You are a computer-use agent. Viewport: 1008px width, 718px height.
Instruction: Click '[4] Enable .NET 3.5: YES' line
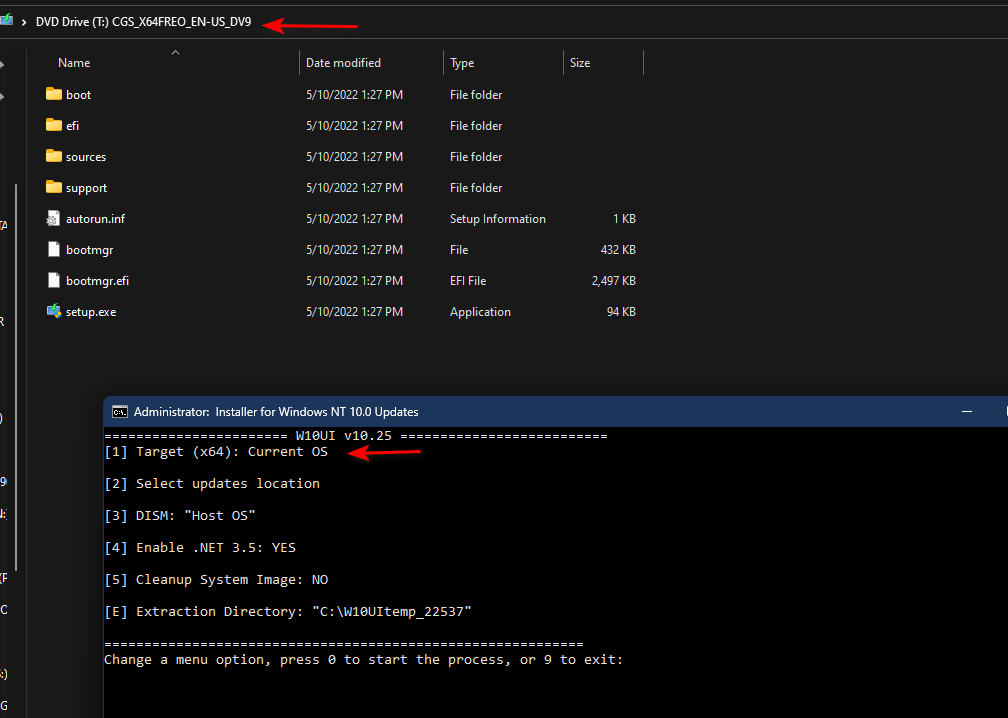tap(200, 548)
